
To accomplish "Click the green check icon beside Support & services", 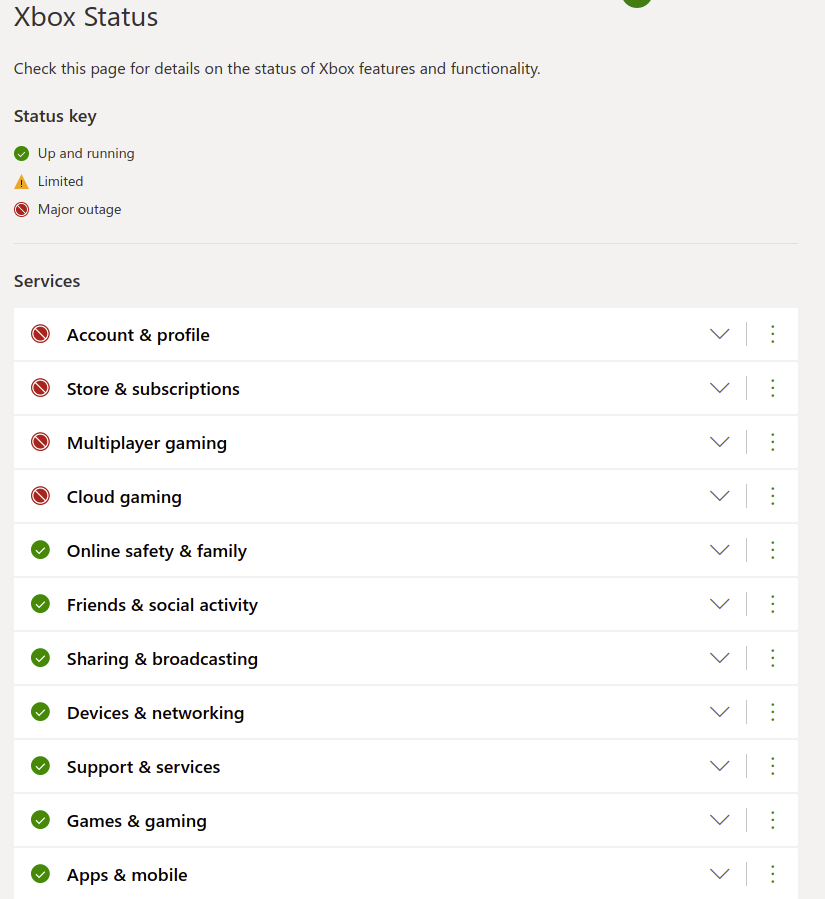I will [x=40, y=766].
